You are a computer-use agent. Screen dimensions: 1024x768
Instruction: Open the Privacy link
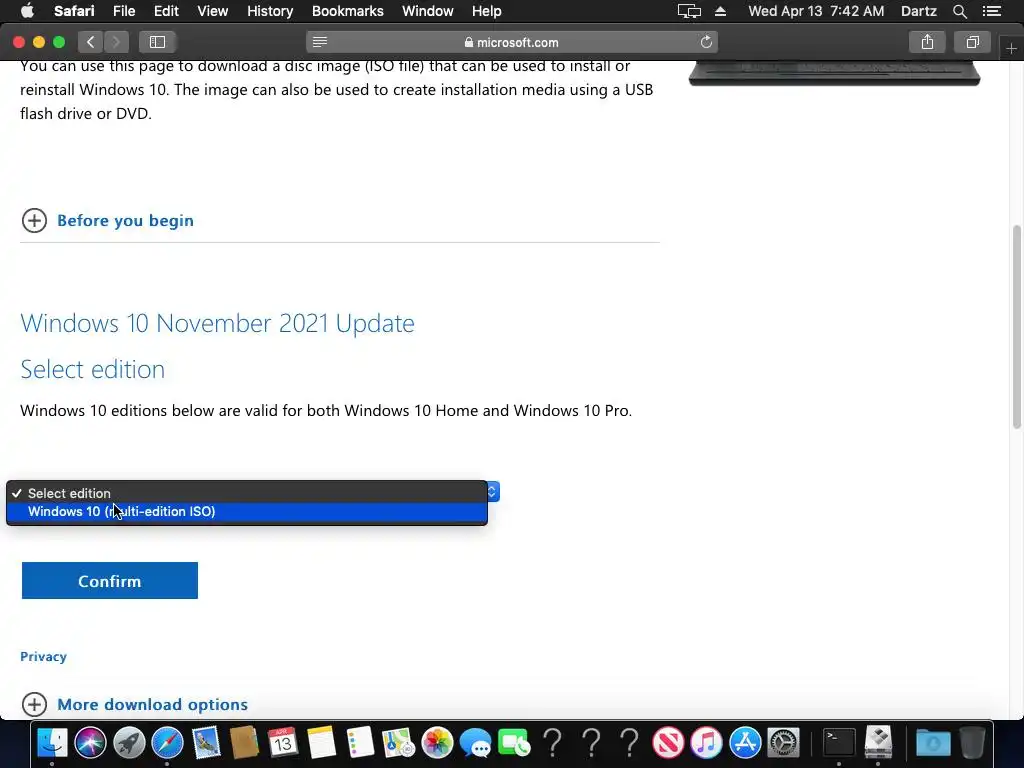[43, 656]
